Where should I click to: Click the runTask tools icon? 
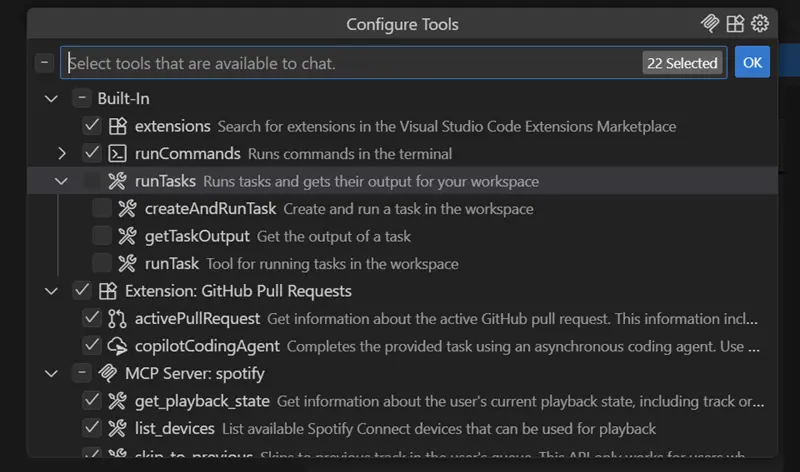pos(128,264)
